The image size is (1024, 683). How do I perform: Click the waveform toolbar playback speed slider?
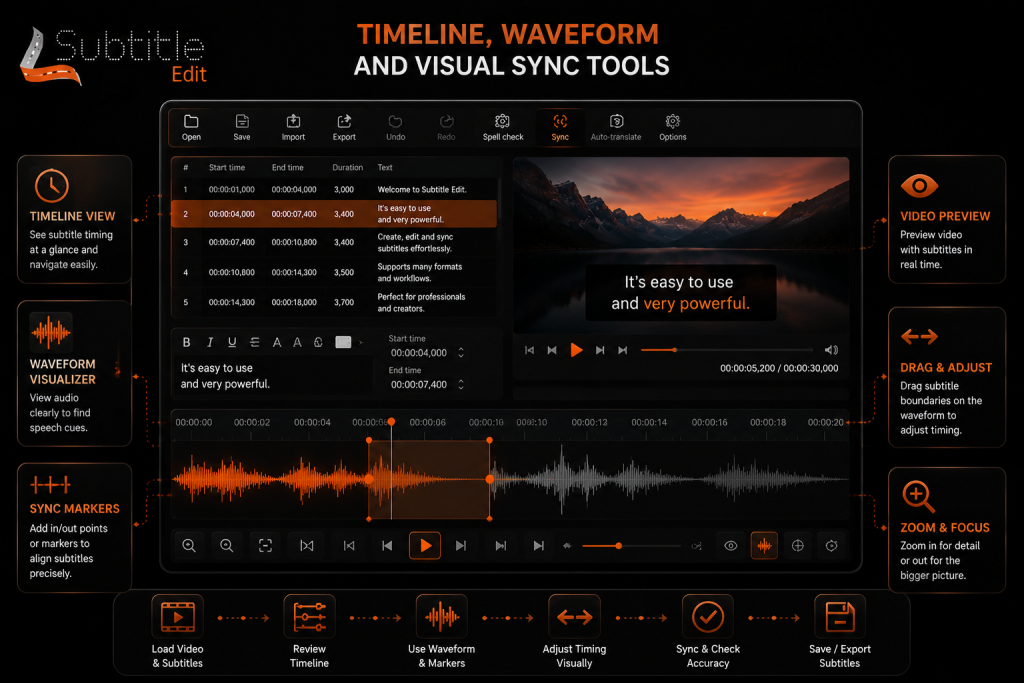(x=632, y=546)
